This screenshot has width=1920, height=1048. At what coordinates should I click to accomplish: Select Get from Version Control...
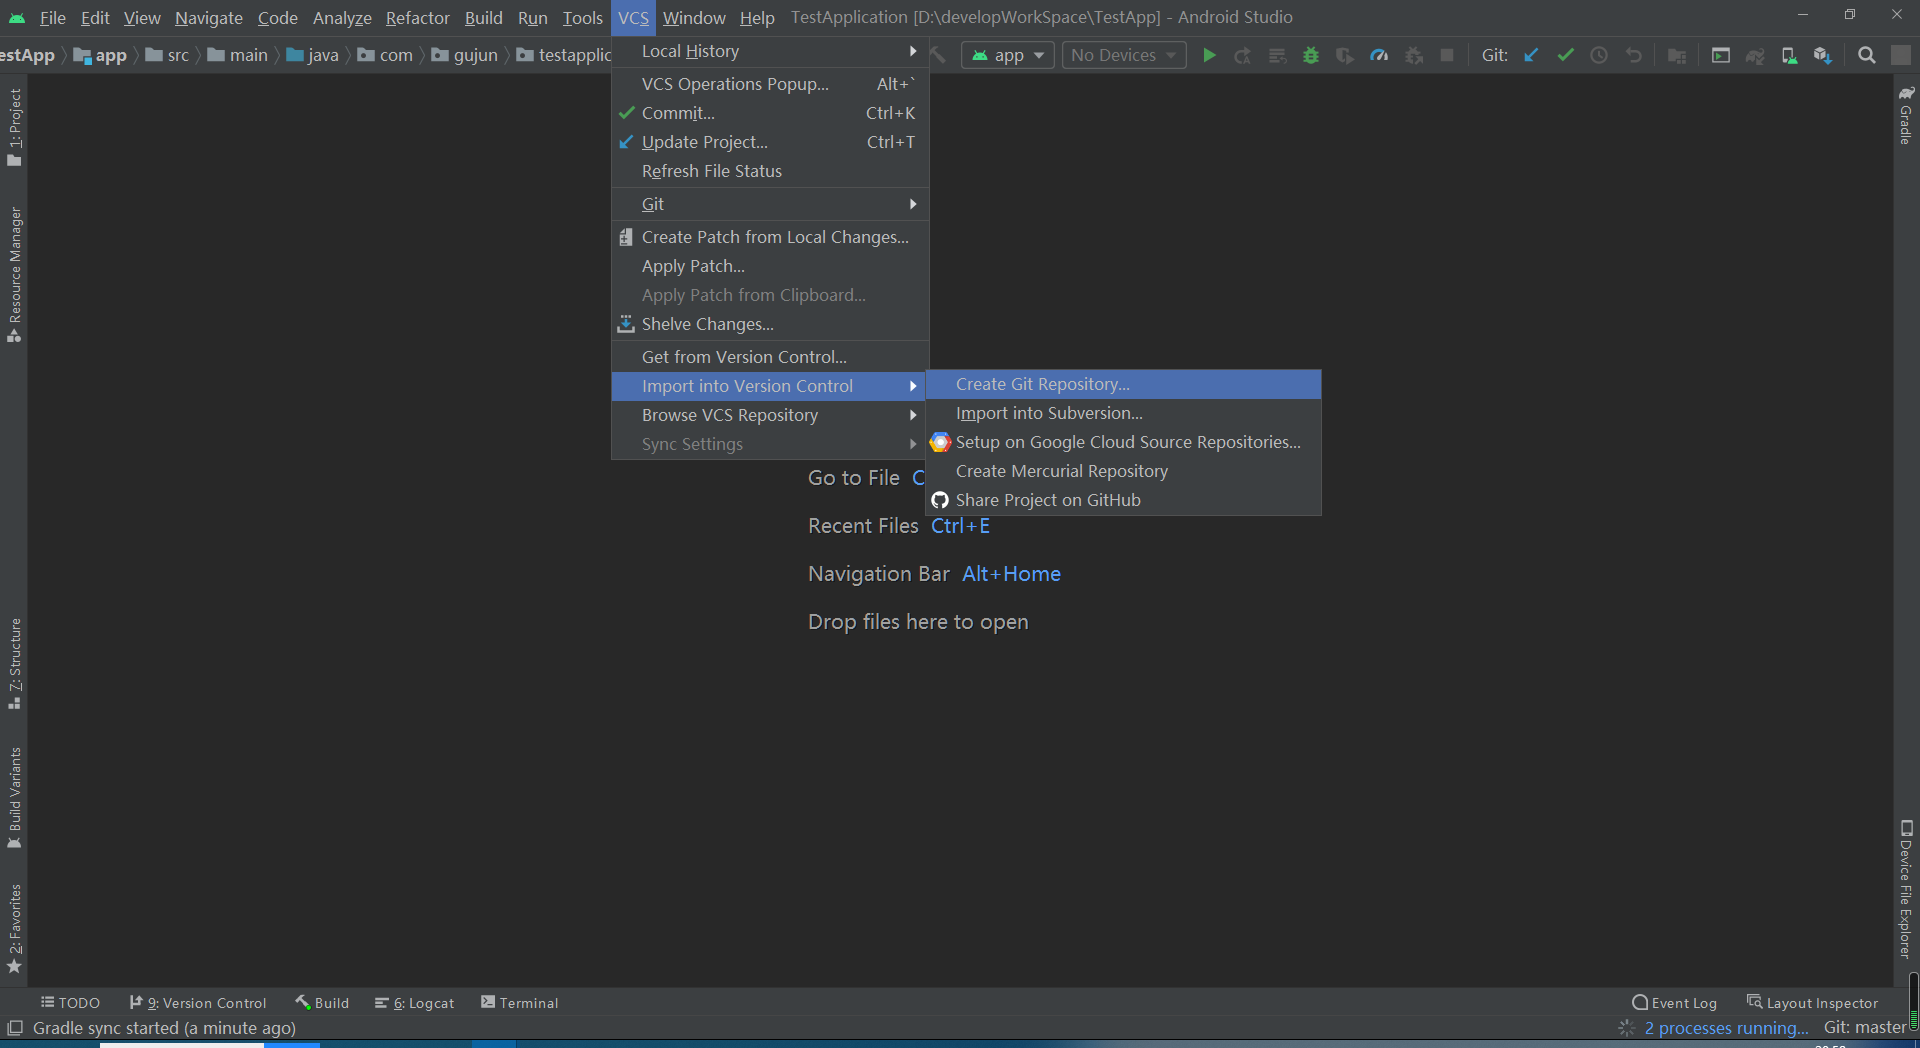[770, 357]
